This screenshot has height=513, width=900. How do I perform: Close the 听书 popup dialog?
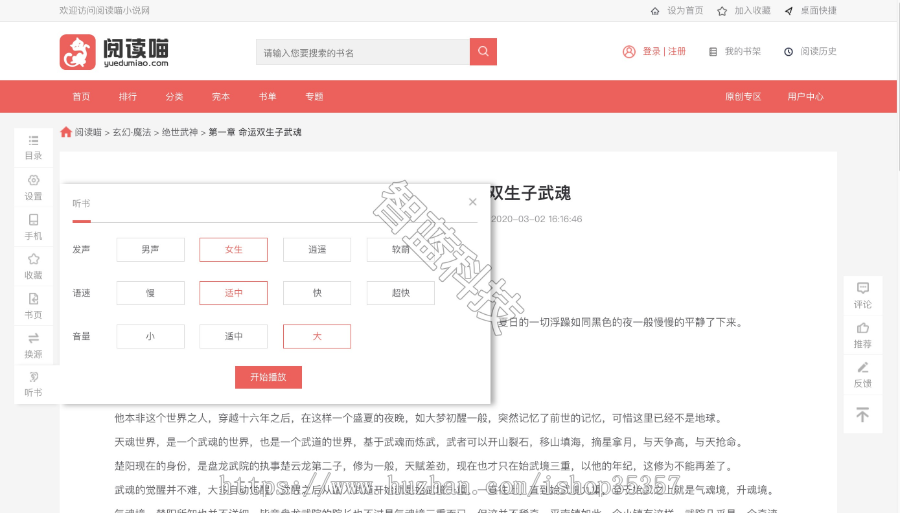coord(472,202)
